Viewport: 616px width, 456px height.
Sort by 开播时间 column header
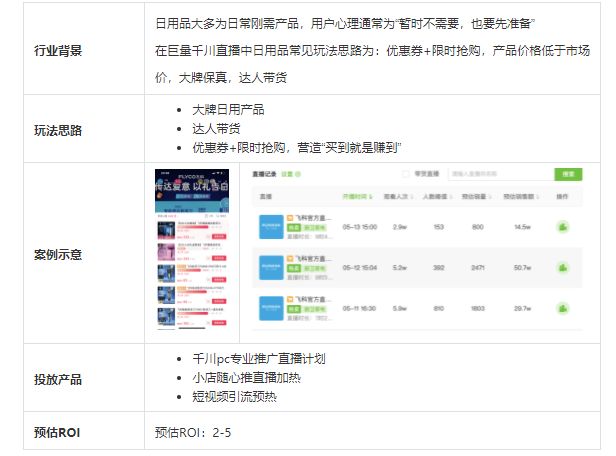click(x=358, y=196)
